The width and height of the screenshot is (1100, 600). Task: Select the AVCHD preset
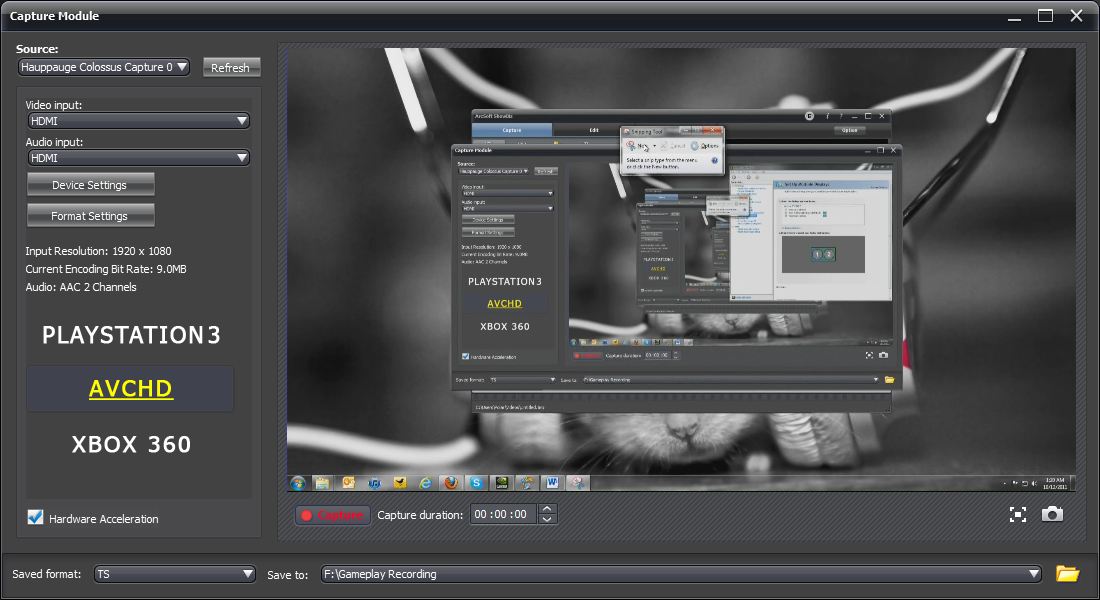[130, 388]
